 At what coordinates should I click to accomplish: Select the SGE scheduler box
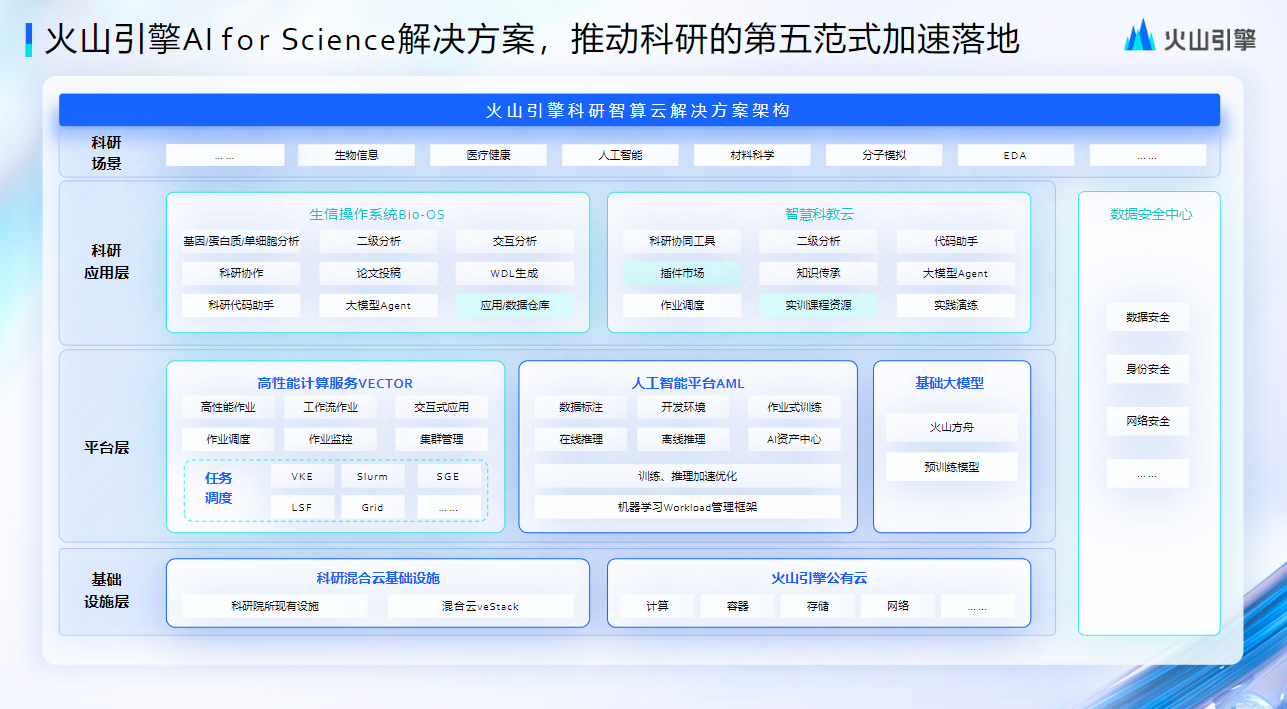[x=448, y=476]
